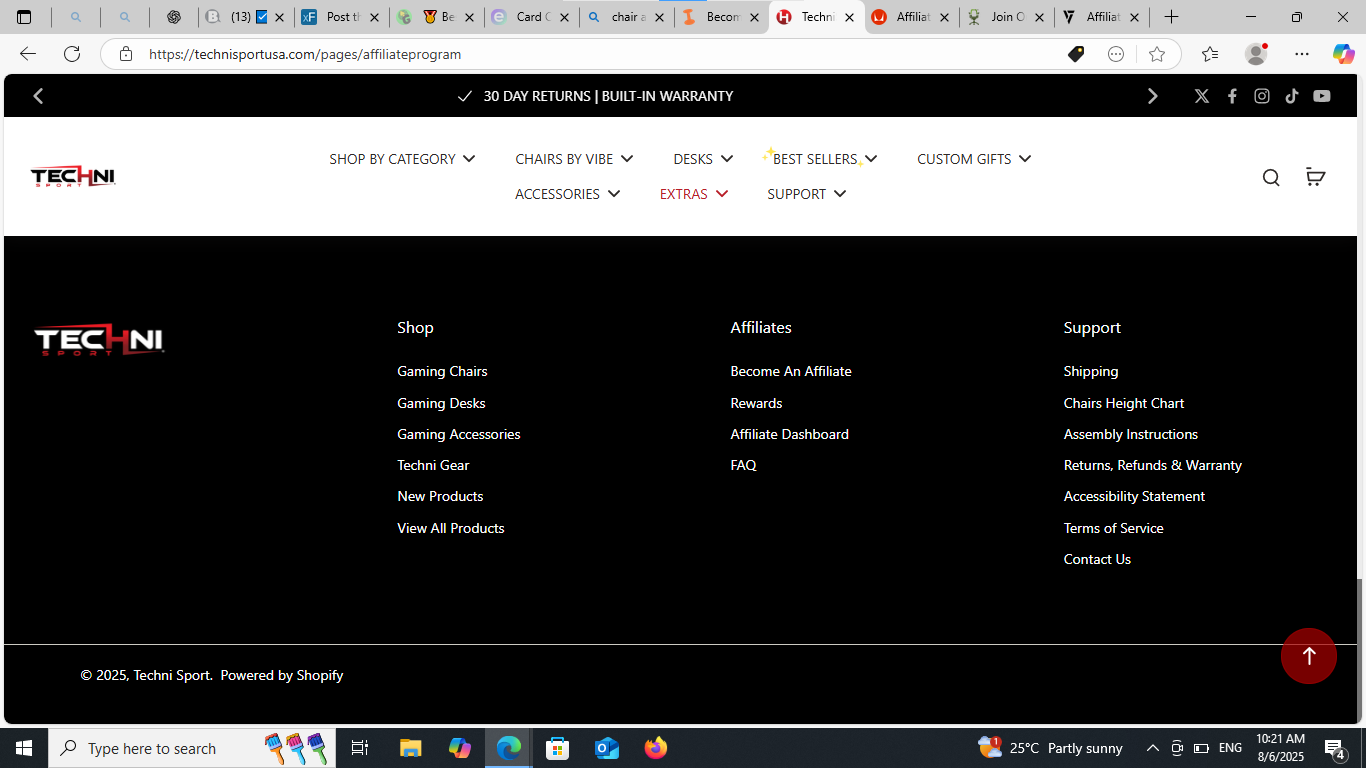Show next announcement with right arrow

tap(1152, 96)
